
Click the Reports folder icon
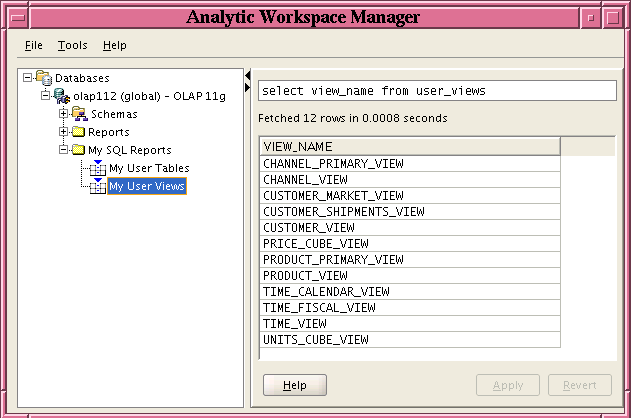79,132
